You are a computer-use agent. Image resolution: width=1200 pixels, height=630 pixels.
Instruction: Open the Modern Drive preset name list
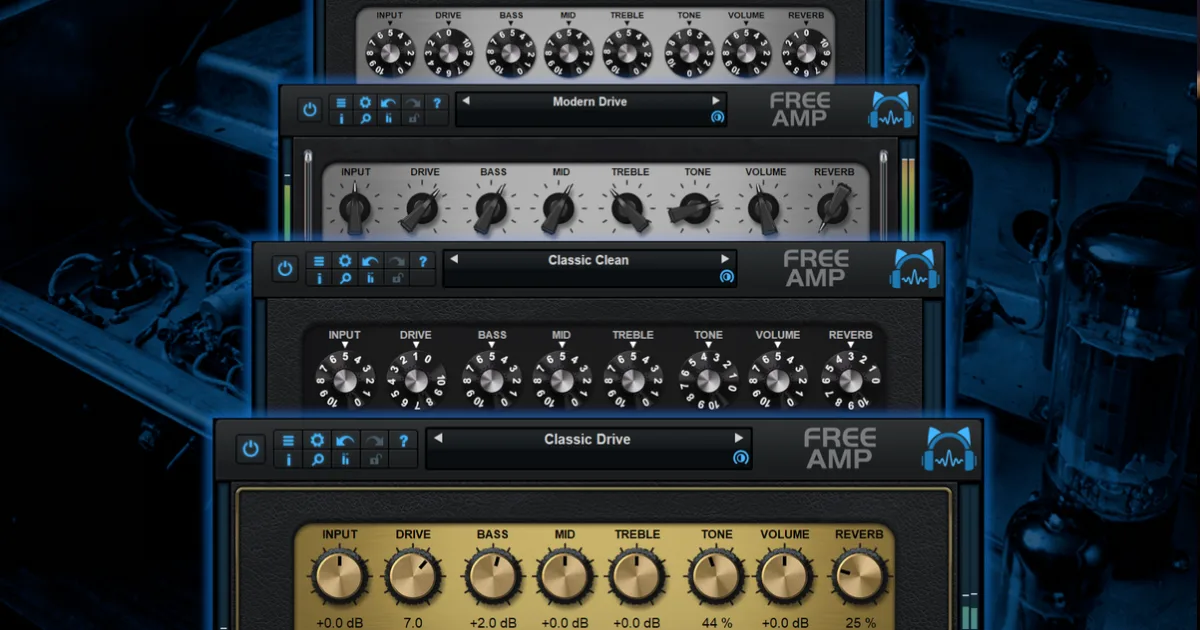tap(590, 102)
